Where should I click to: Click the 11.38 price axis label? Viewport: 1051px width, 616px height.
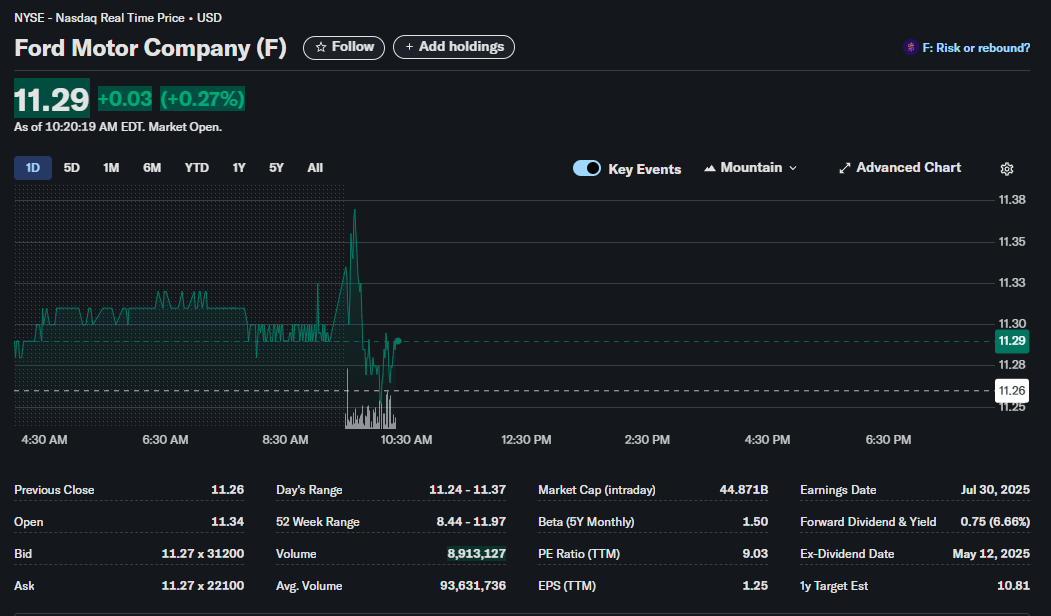1012,200
